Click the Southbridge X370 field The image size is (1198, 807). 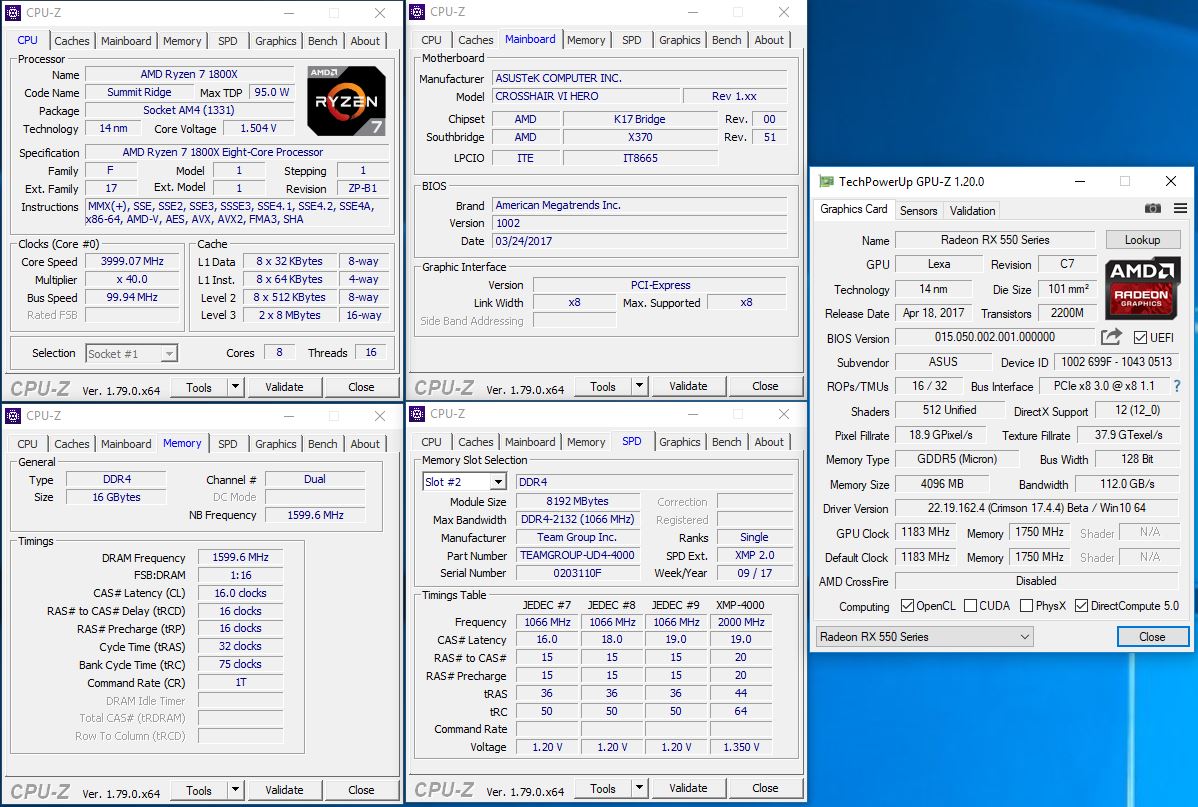coord(640,138)
